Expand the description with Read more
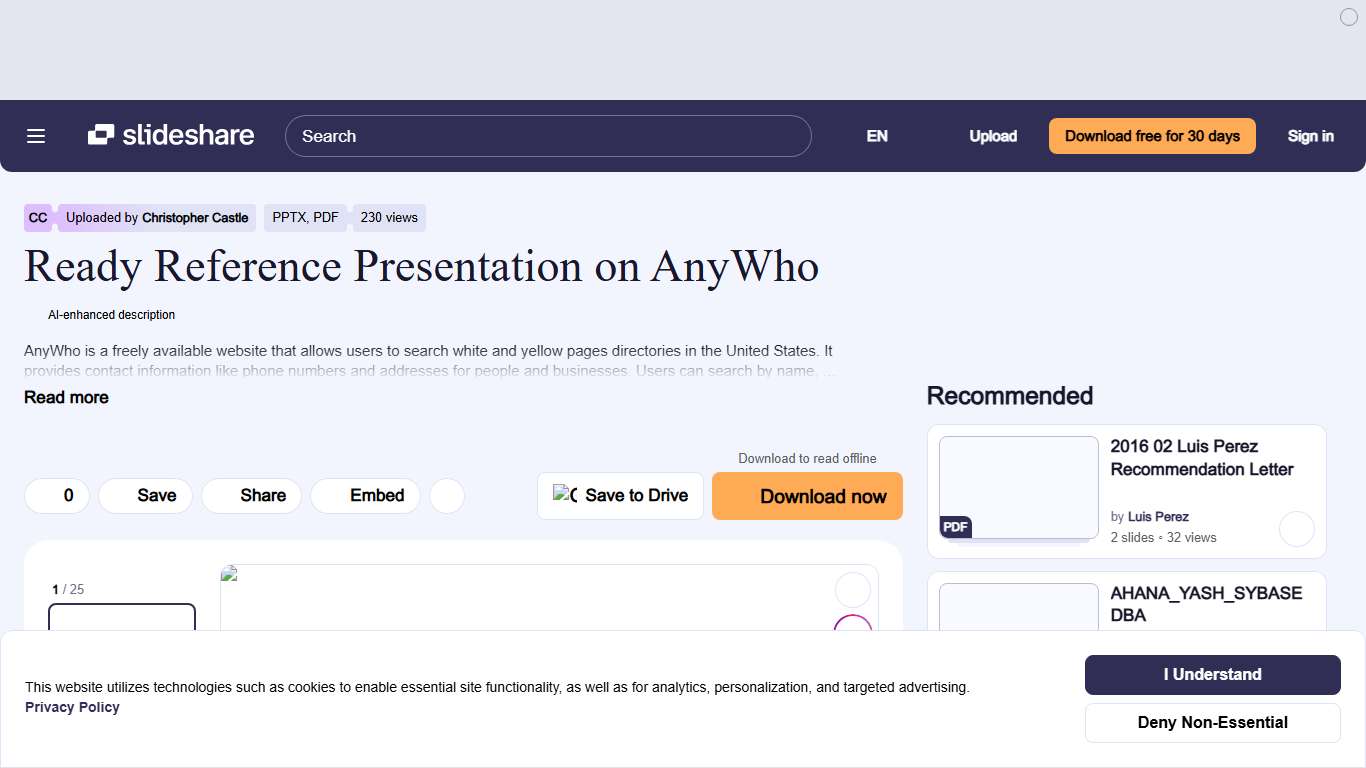Screen dimensions: 1366x768 coord(66,397)
